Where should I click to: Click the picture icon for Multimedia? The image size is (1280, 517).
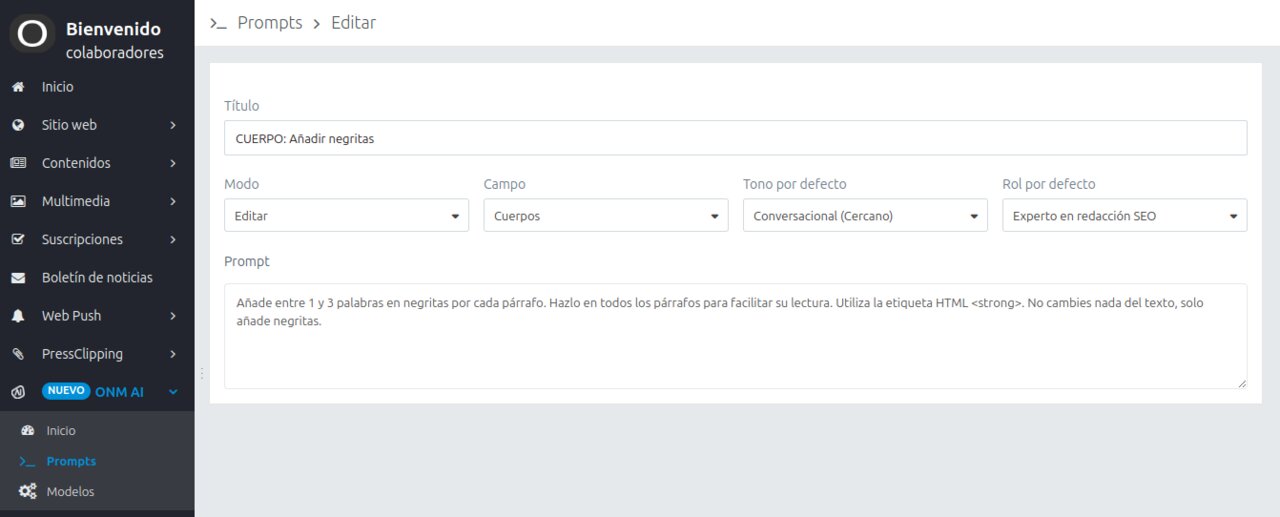18,201
